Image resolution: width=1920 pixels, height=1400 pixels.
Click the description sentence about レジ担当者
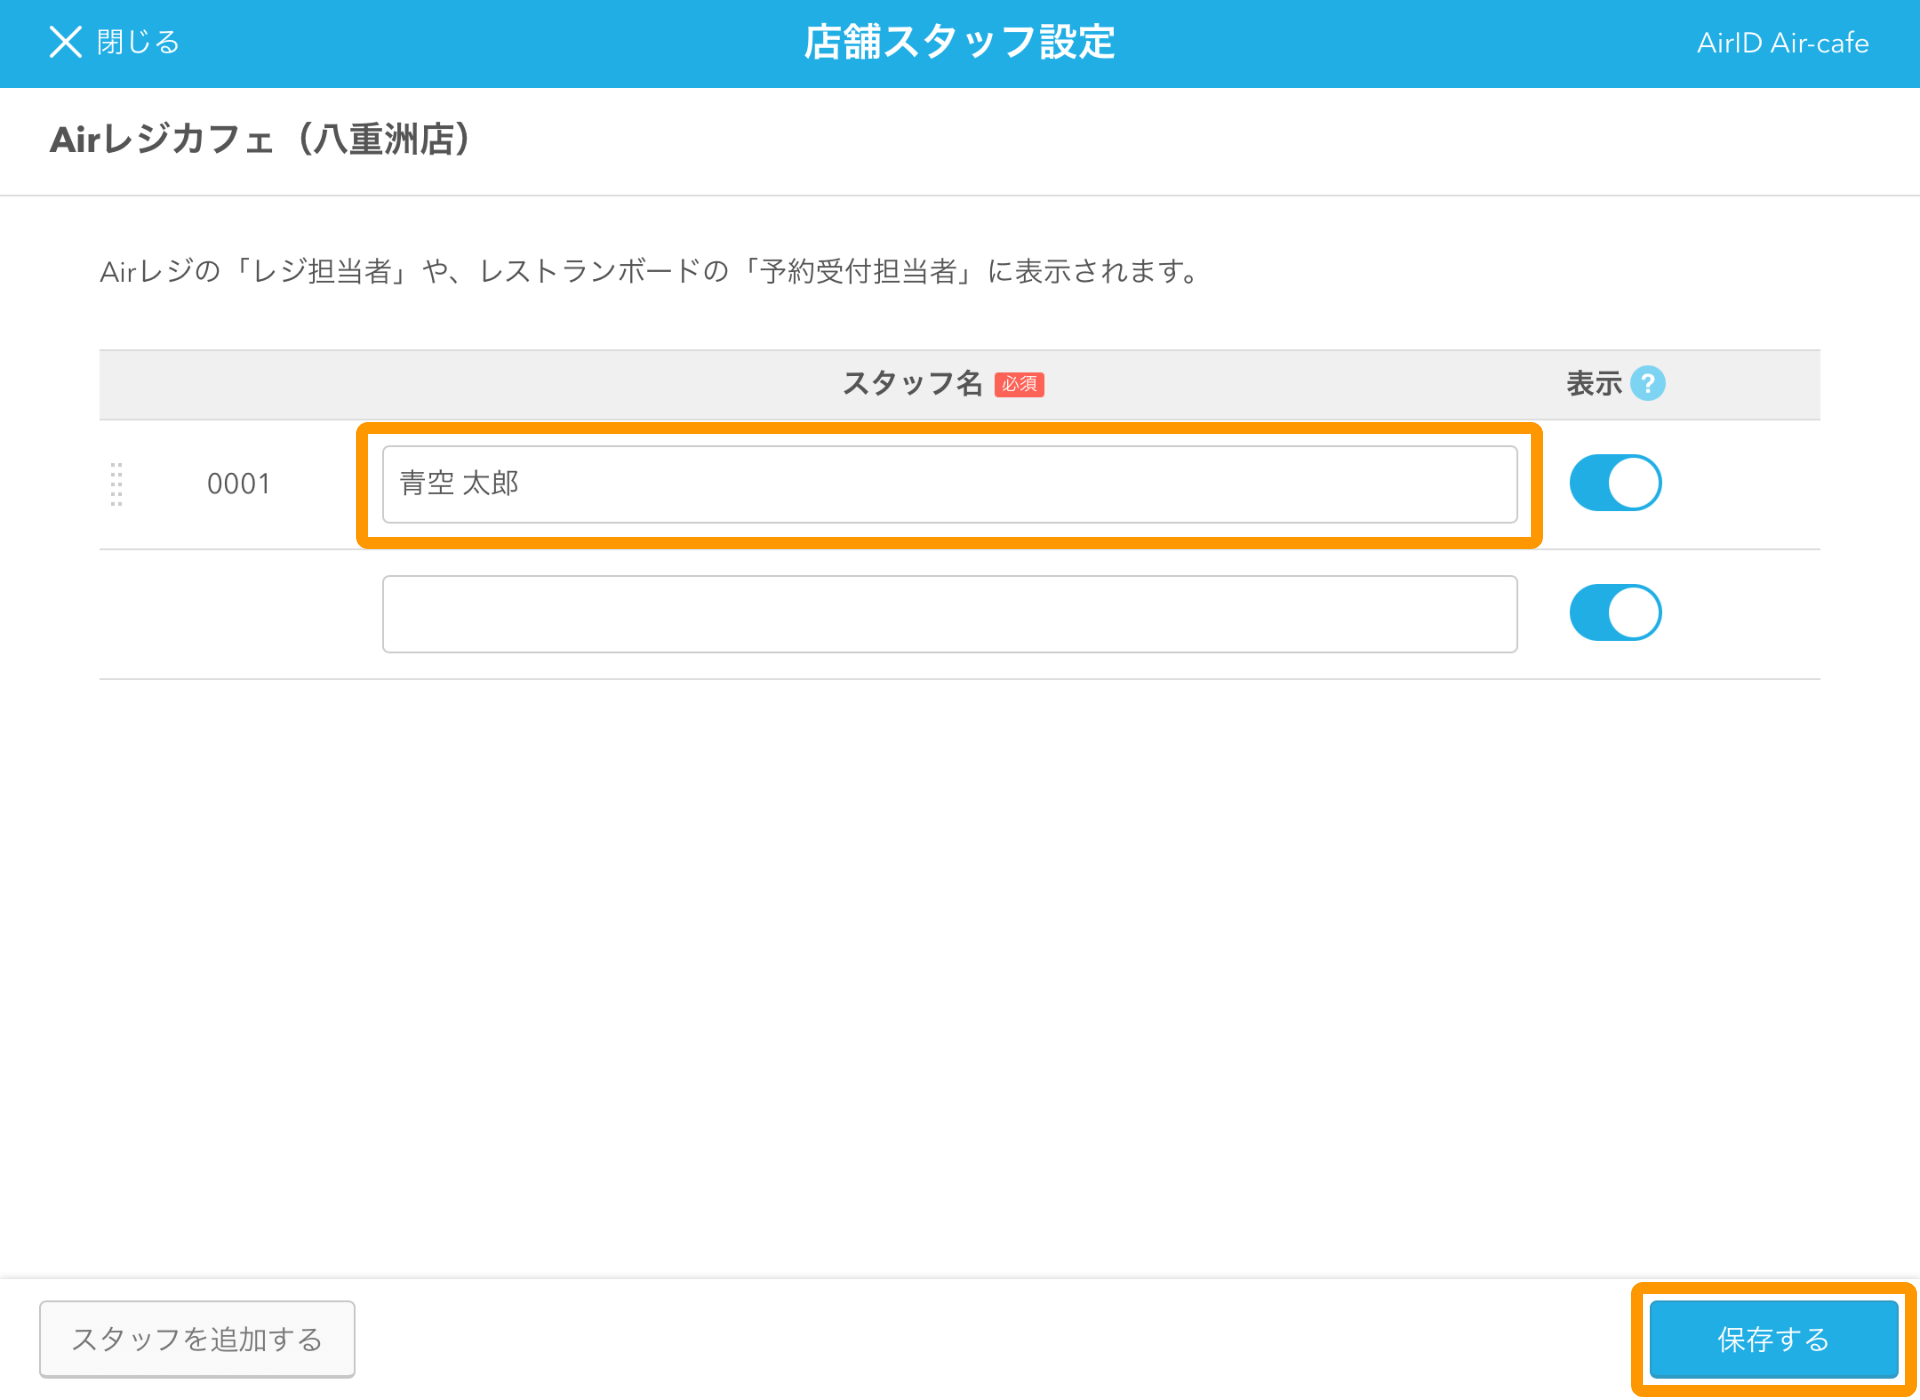point(650,271)
